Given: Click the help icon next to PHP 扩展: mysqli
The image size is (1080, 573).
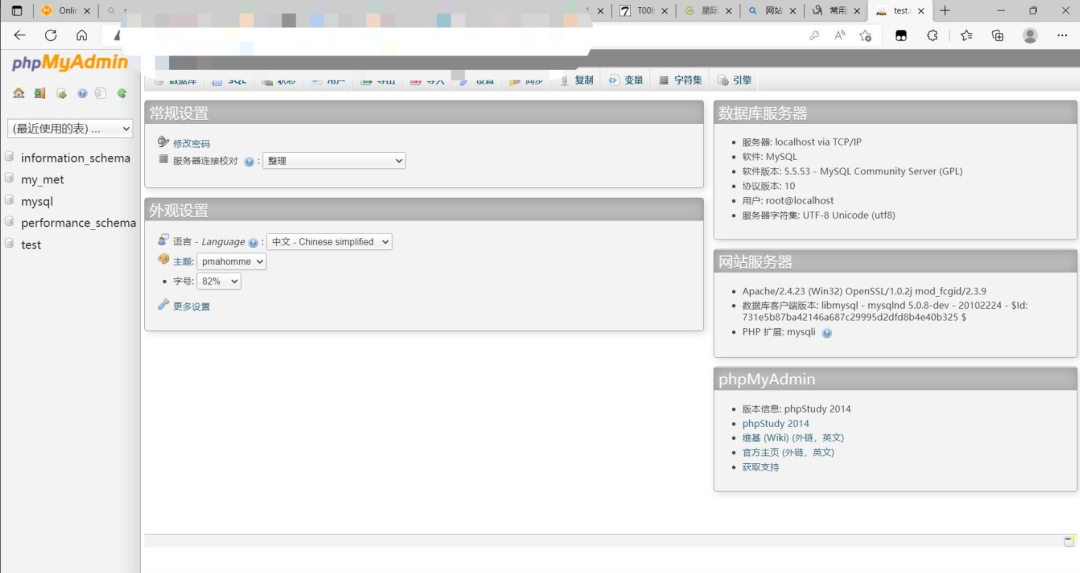Looking at the screenshot, I should 827,333.
